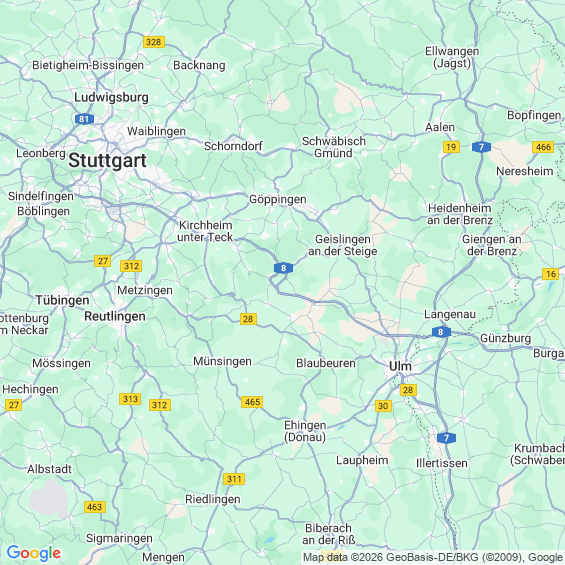
Task: Select the 465 road shield below Münsingen
Action: click(252, 402)
